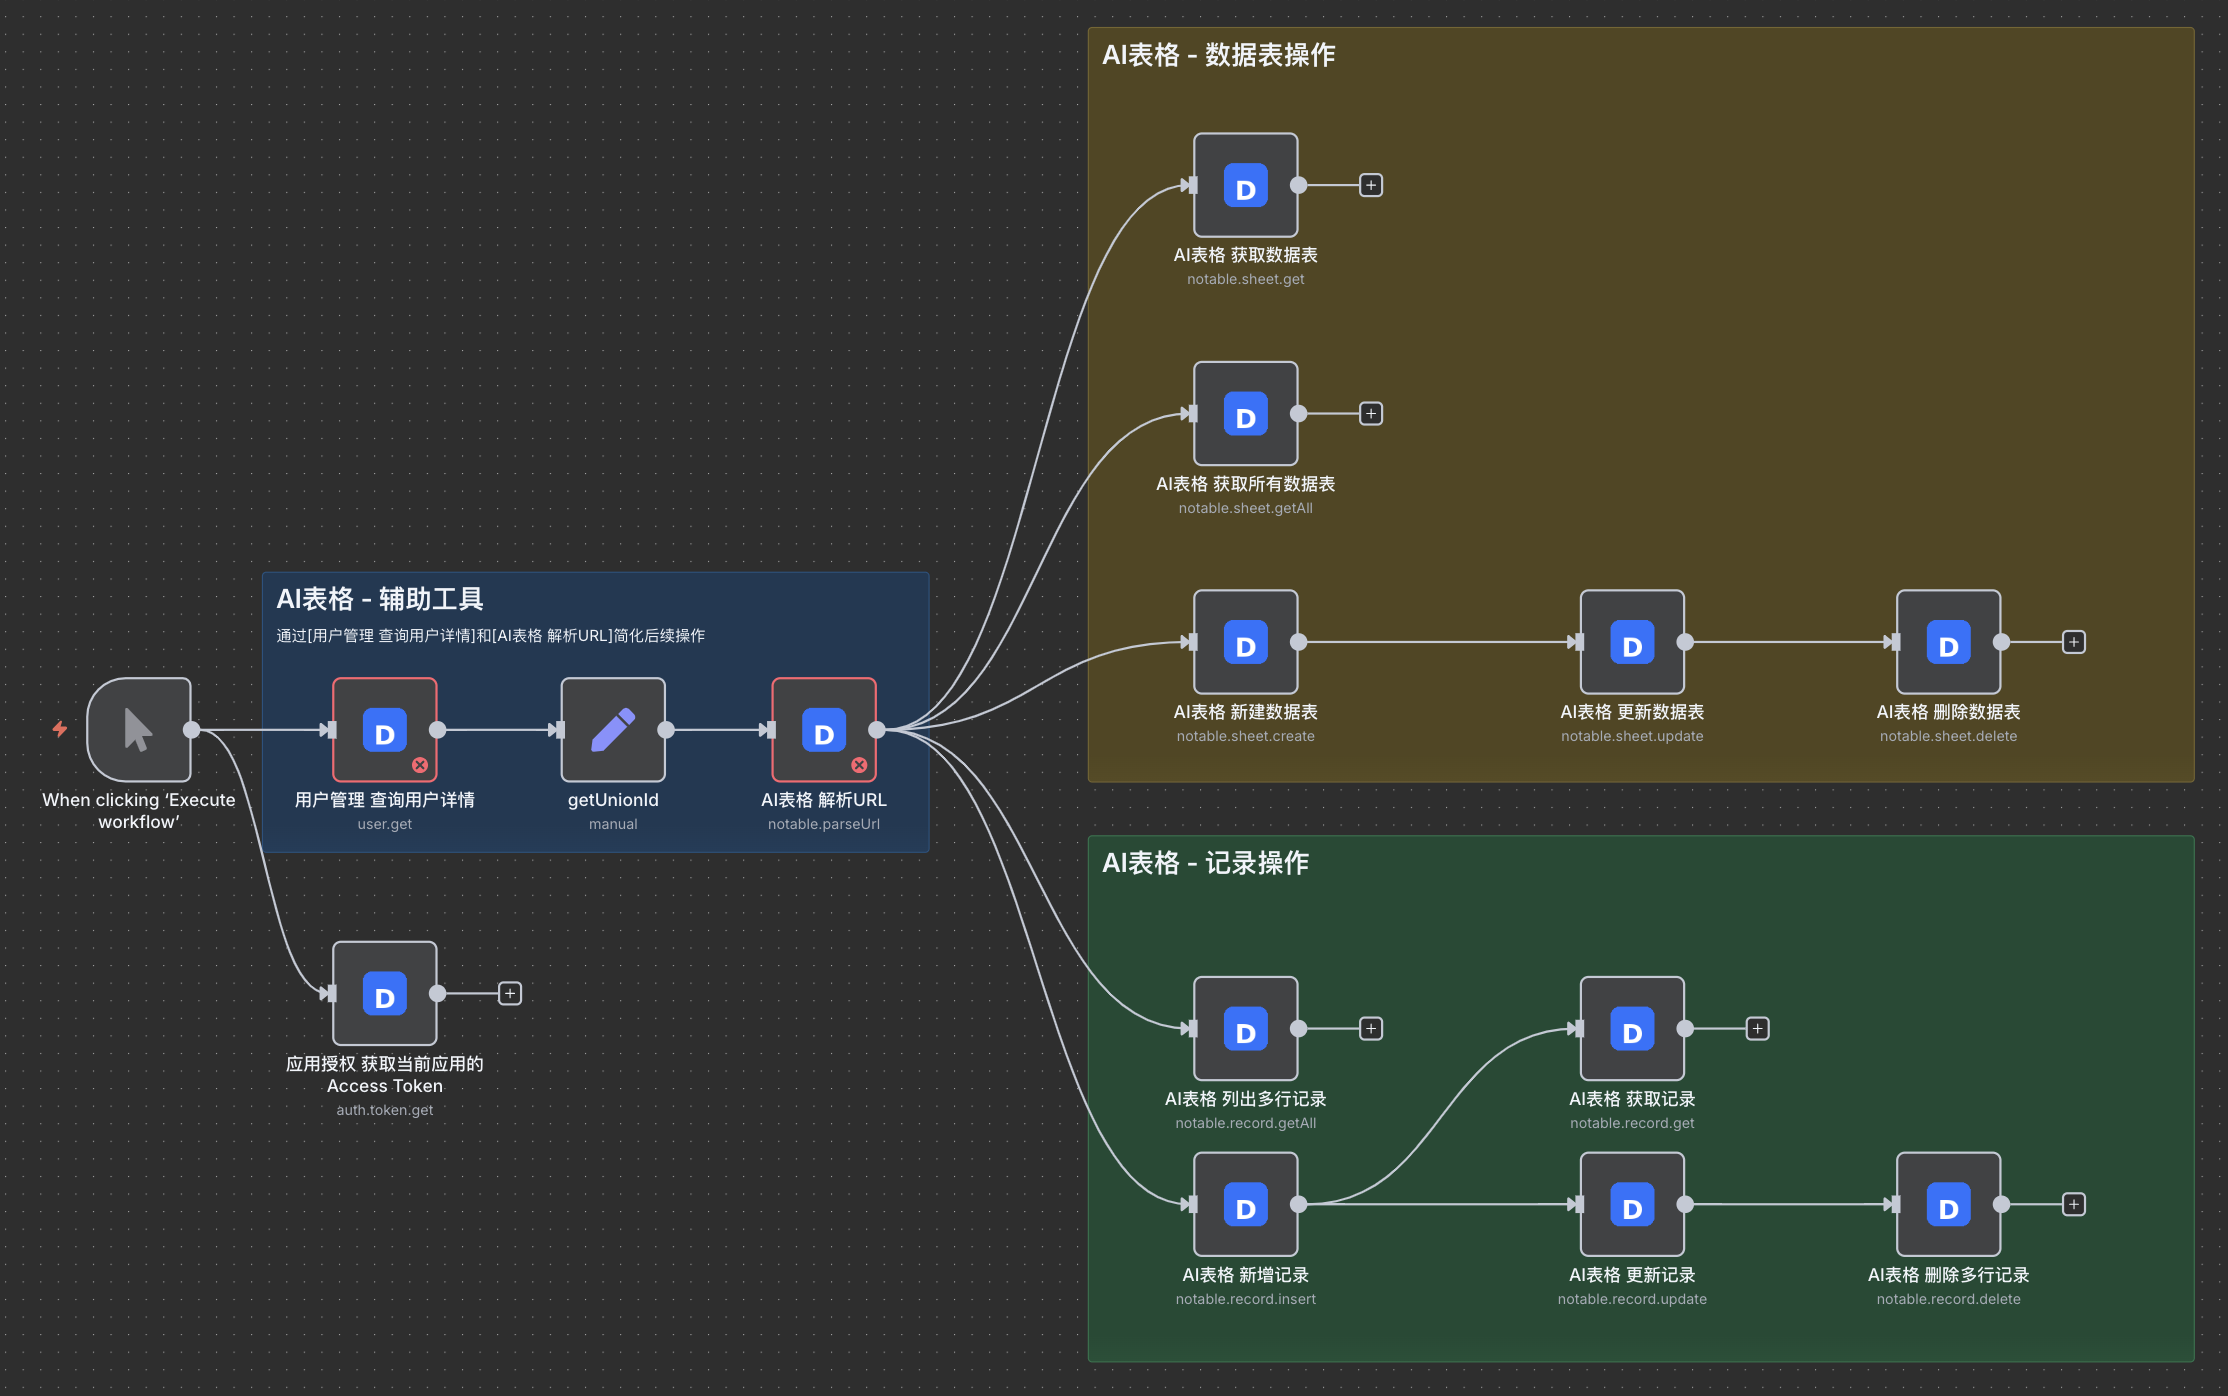Select the 'When clicking Execute workflow' trigger node
The width and height of the screenshot is (2228, 1396).
[x=139, y=730]
